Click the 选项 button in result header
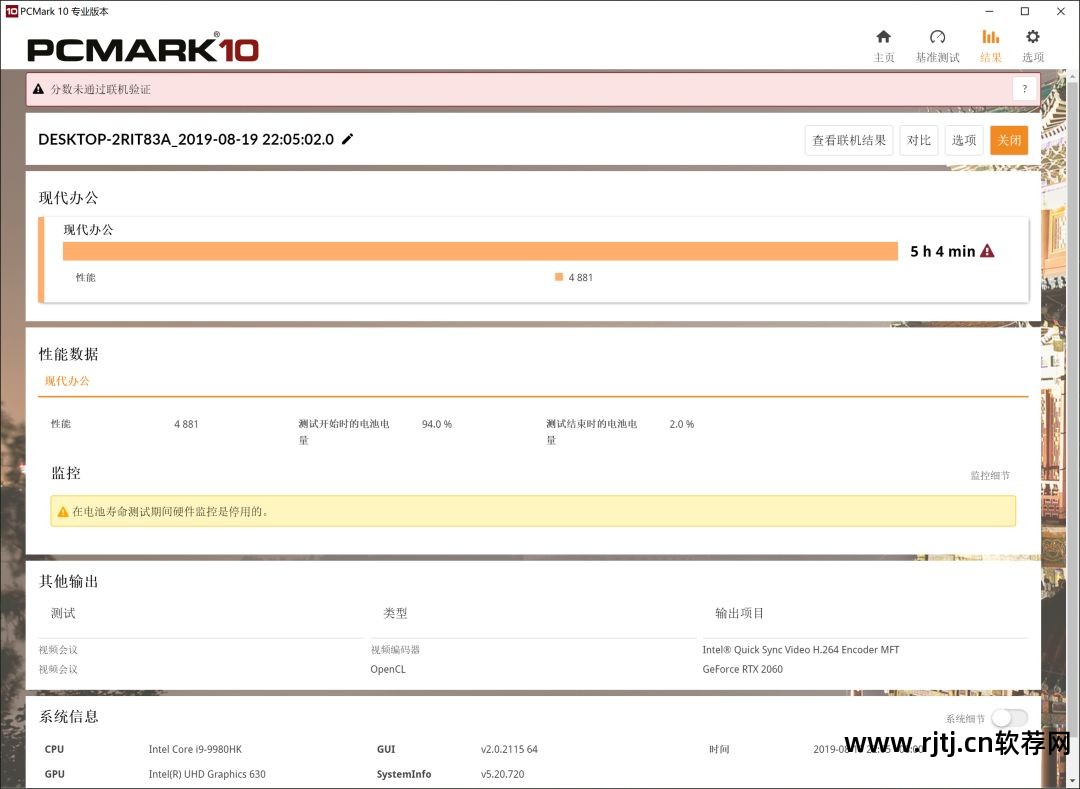The height and width of the screenshot is (789, 1080). (x=964, y=140)
